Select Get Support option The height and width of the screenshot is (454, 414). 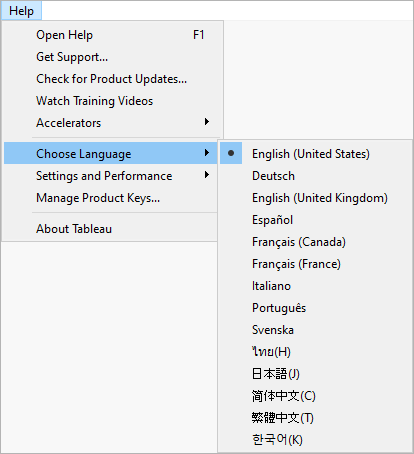coord(110,57)
